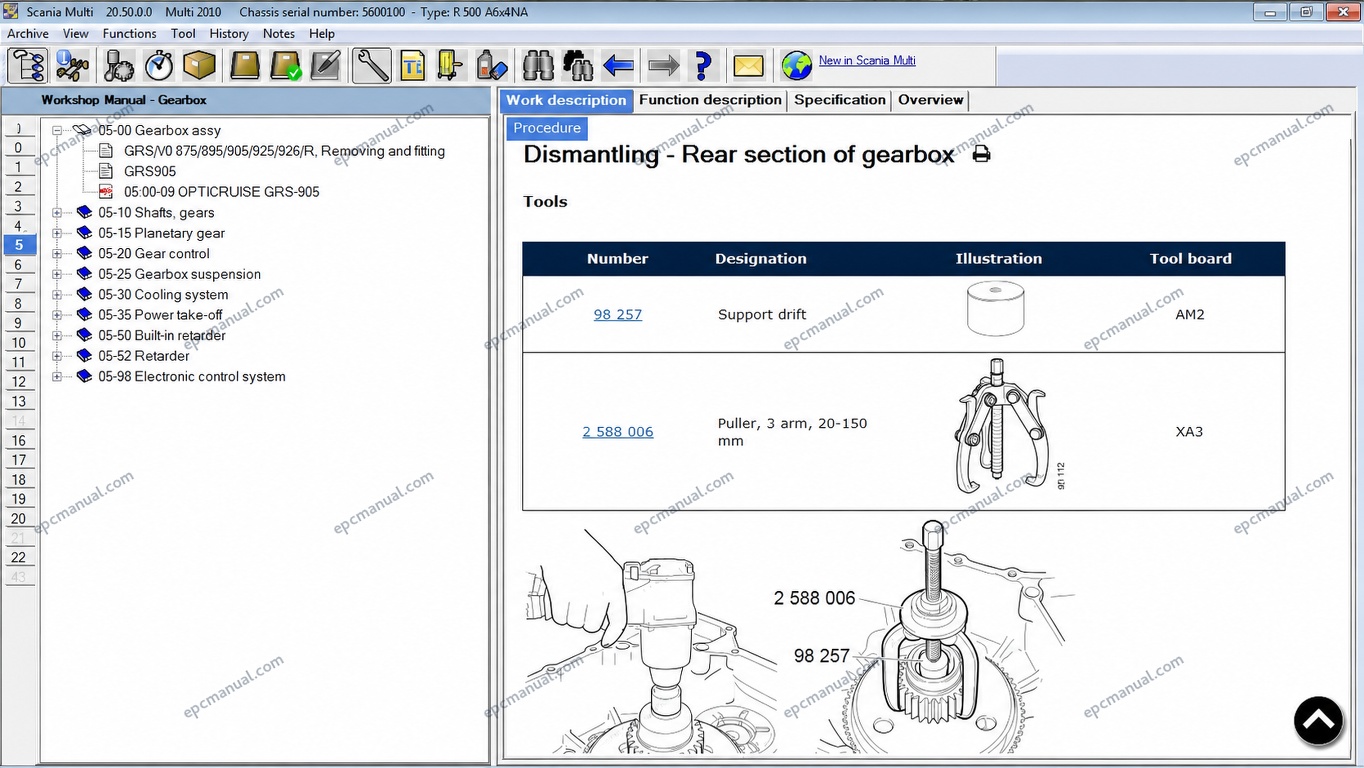This screenshot has height=768, width=1364.
Task: Click the round scroll-to-top arrow button
Action: pos(1319,721)
